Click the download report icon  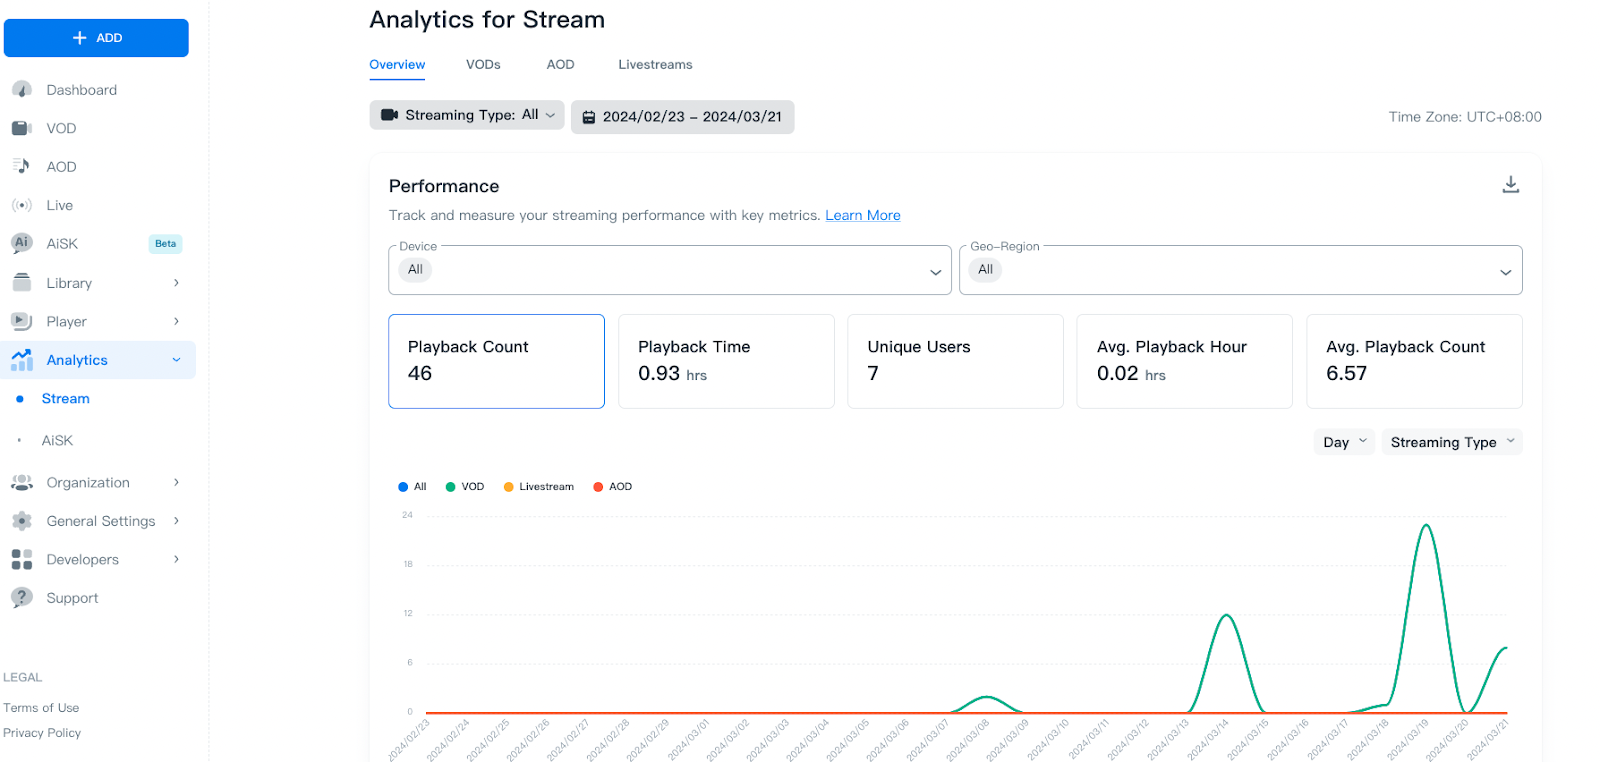point(1510,185)
